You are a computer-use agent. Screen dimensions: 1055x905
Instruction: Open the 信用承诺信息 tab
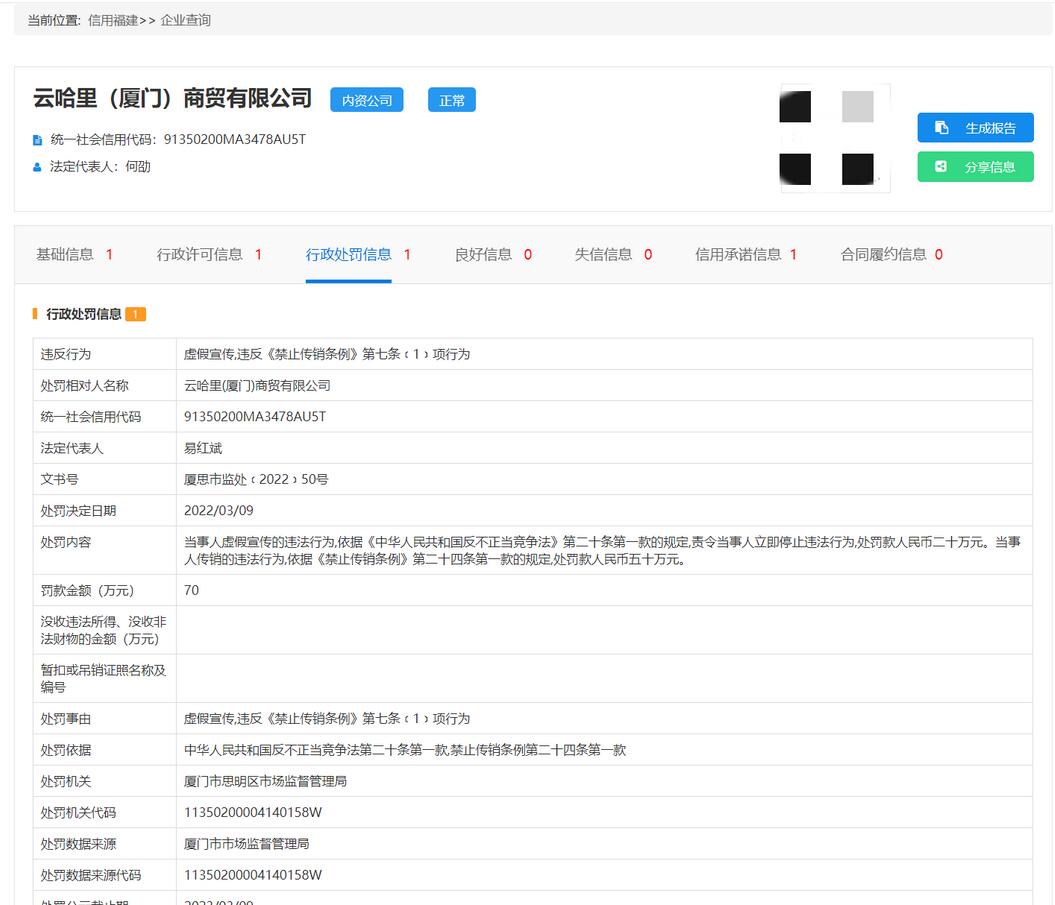click(738, 255)
